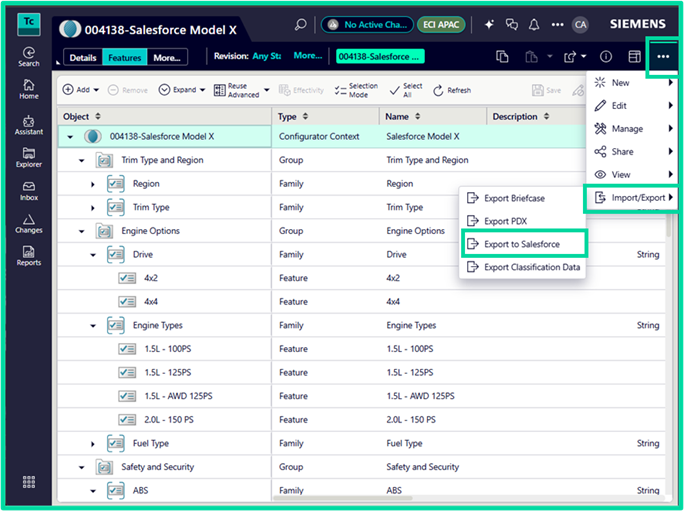Open the Inbox sidebar icon

pos(29,191)
